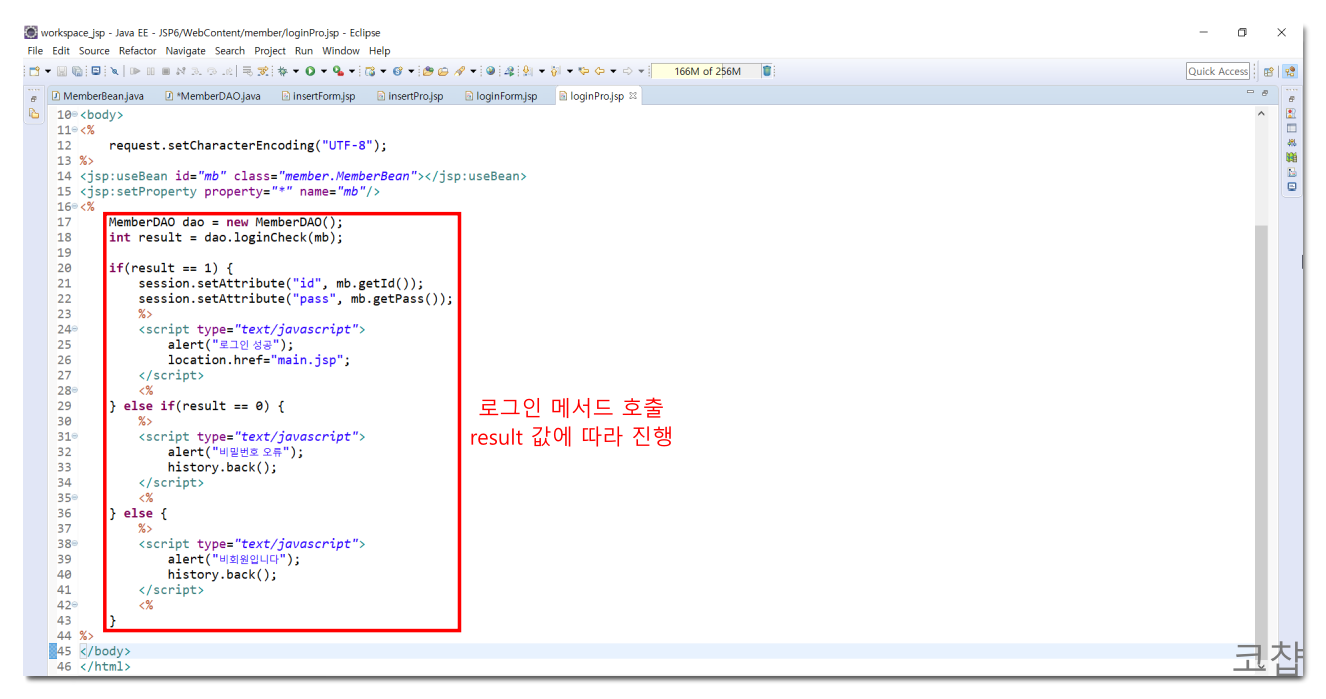
Task: Click the Back navigation arrow icon
Action: click(601, 71)
